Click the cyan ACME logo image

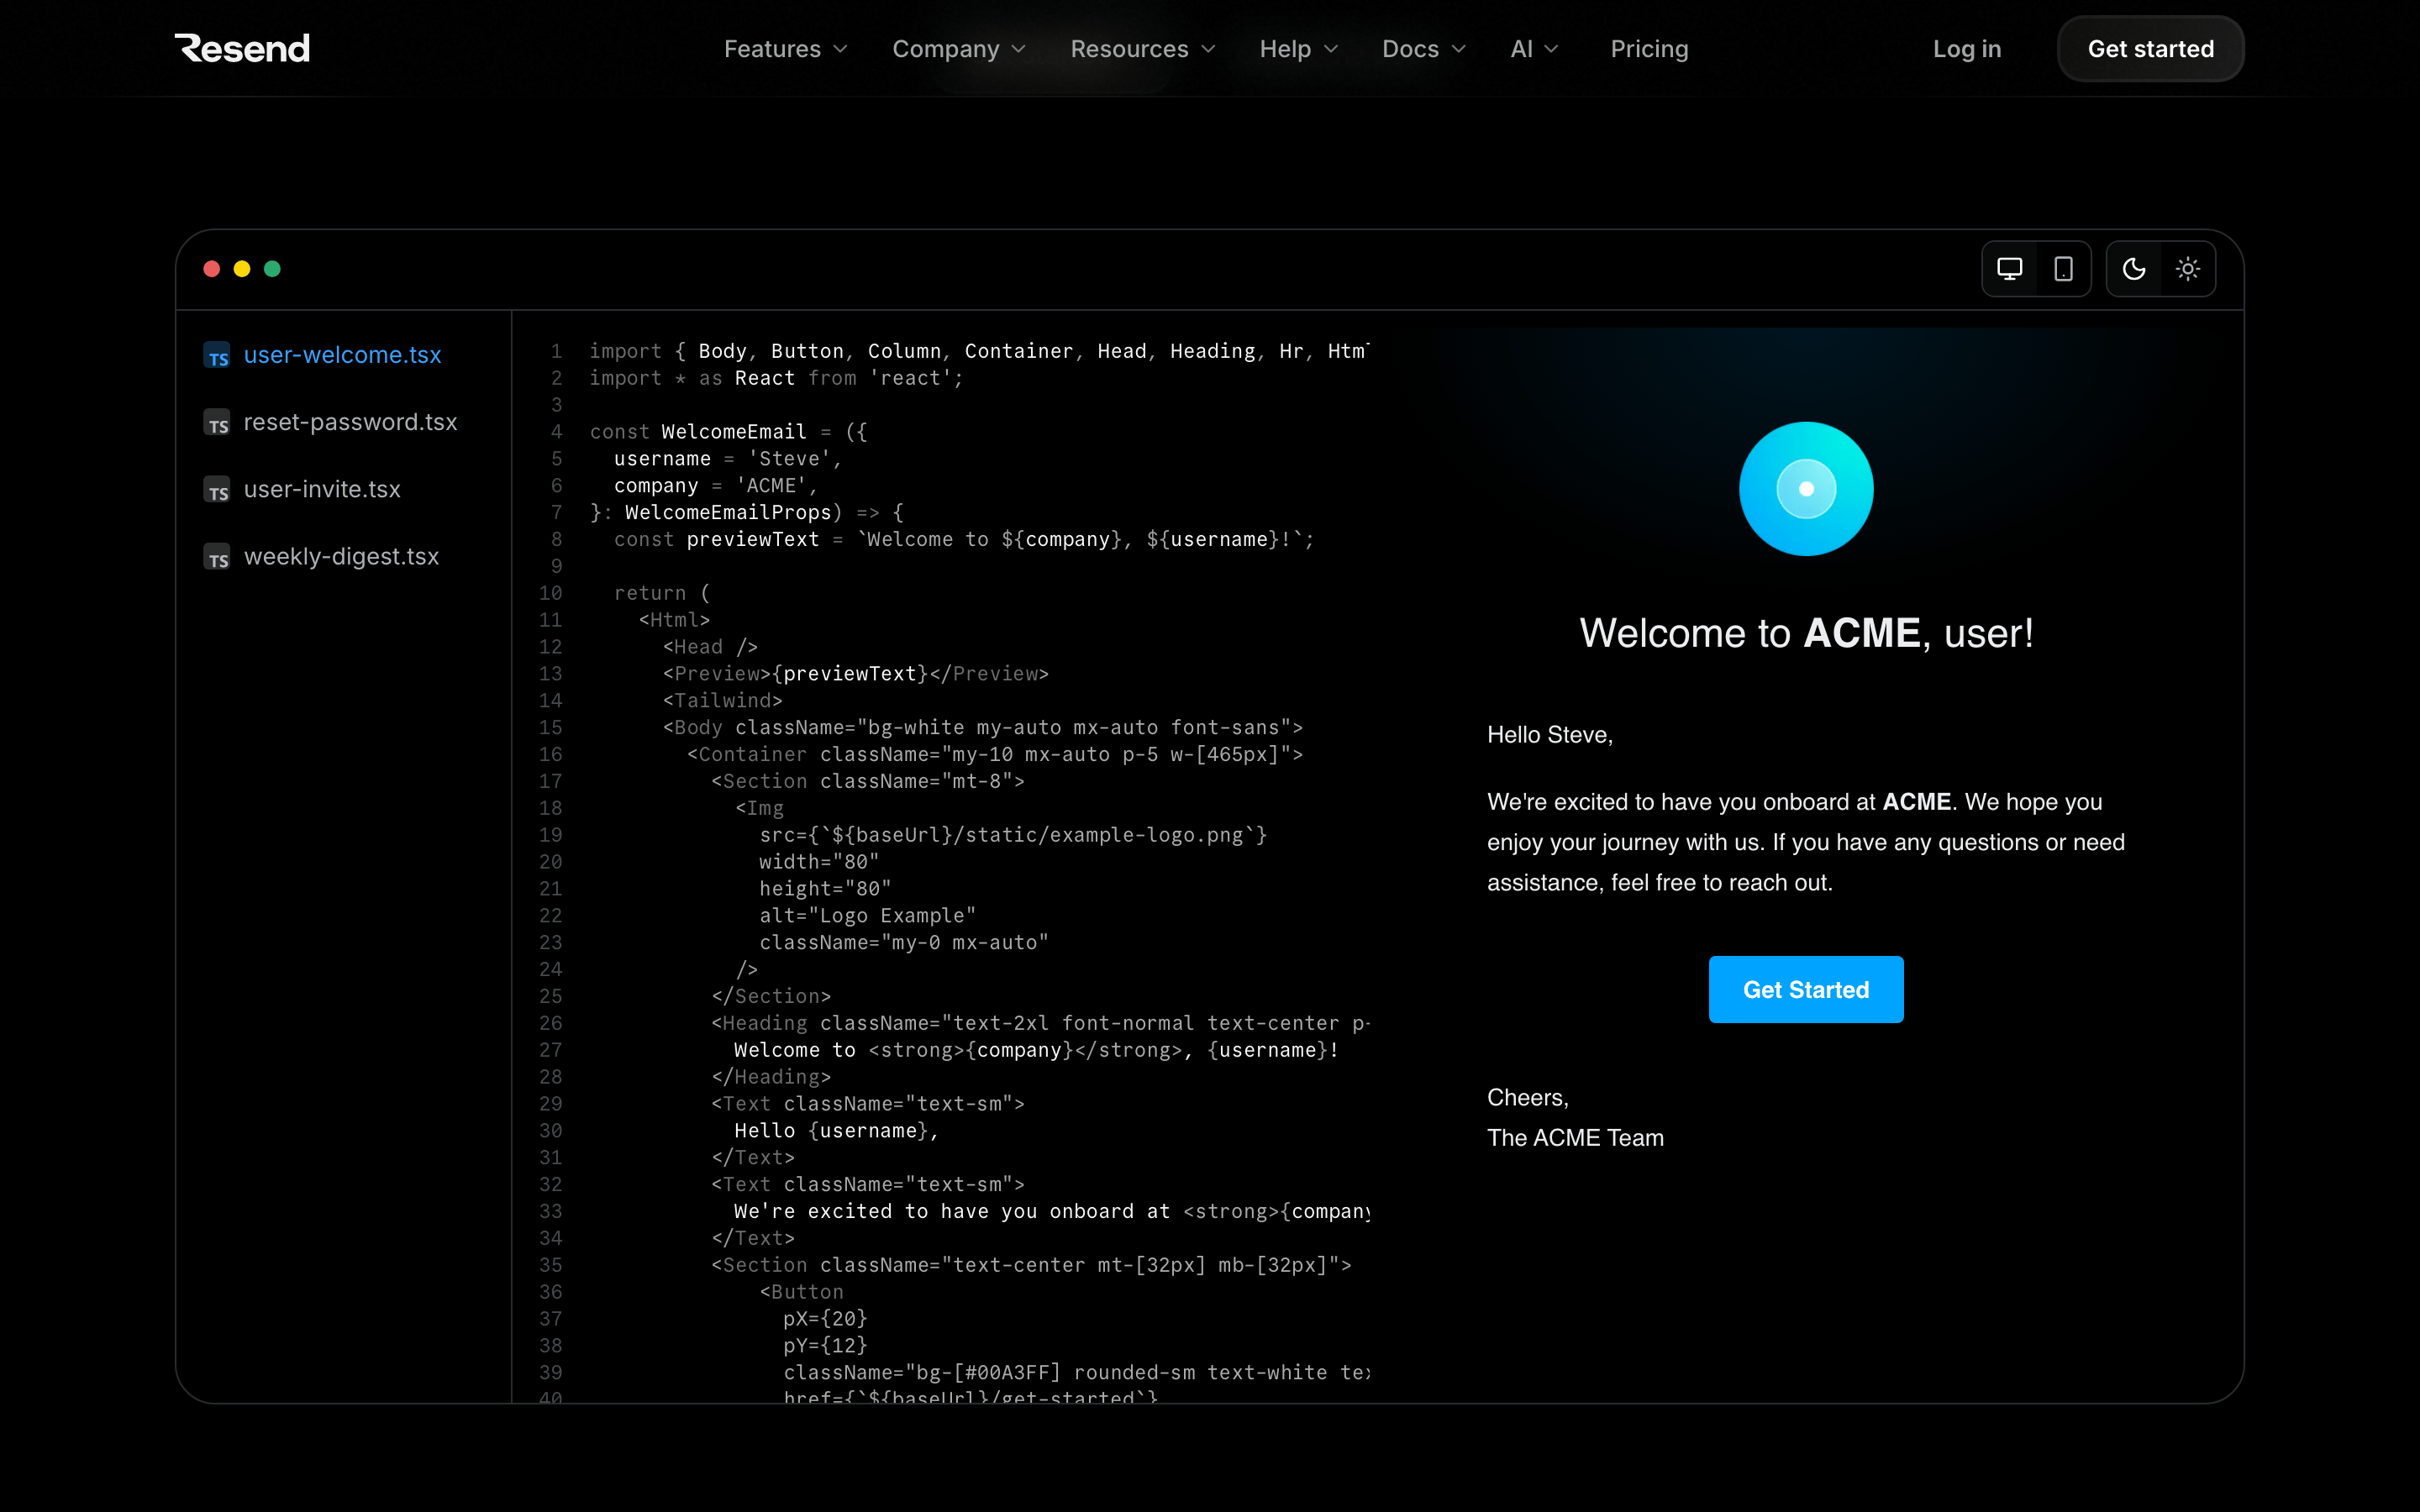(1806, 489)
